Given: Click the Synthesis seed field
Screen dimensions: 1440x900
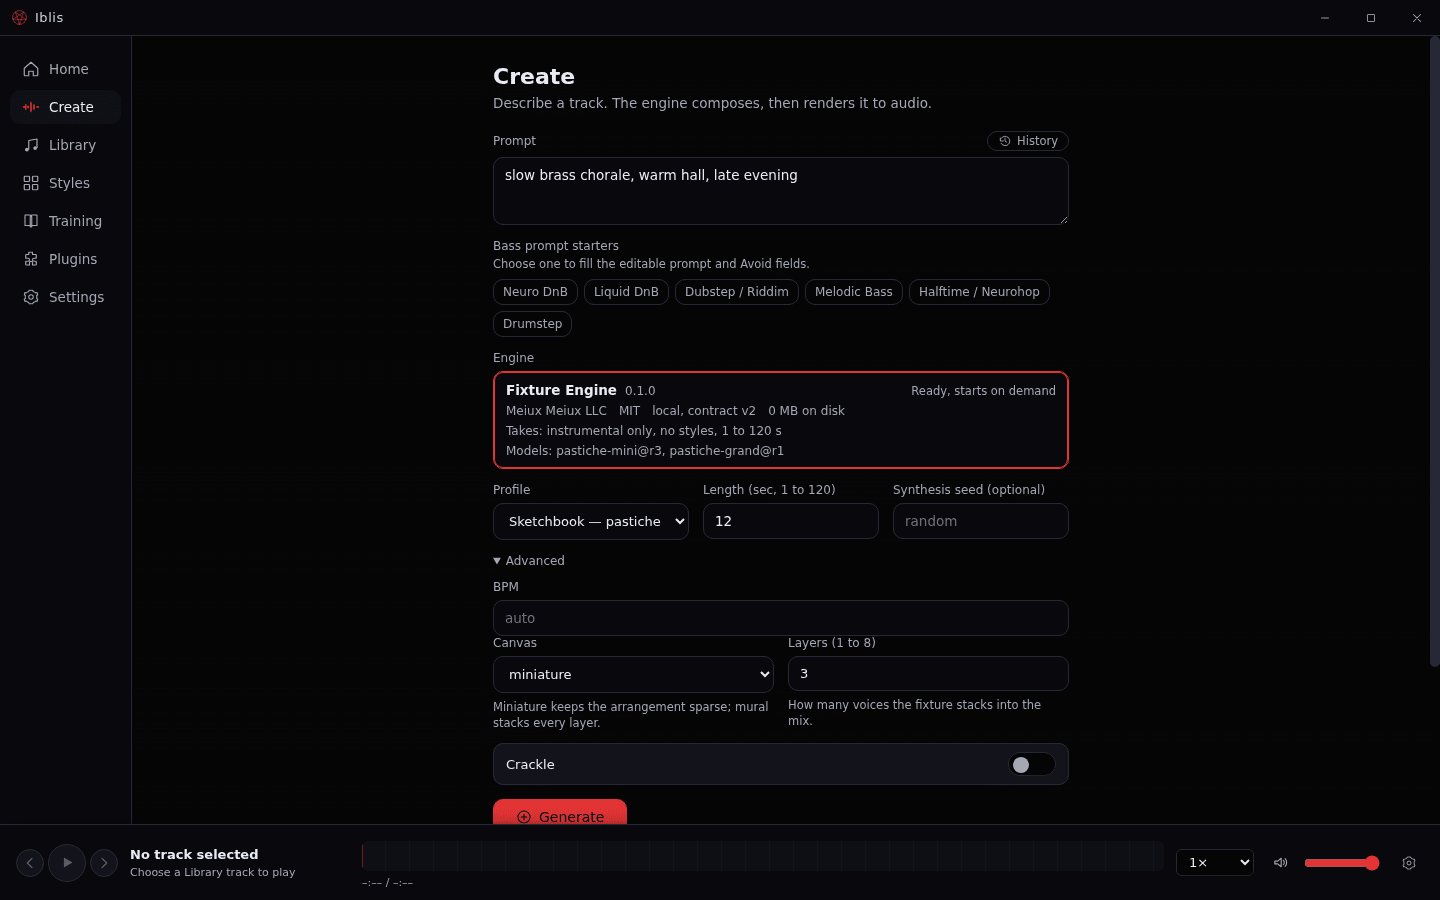Looking at the screenshot, I should [981, 521].
